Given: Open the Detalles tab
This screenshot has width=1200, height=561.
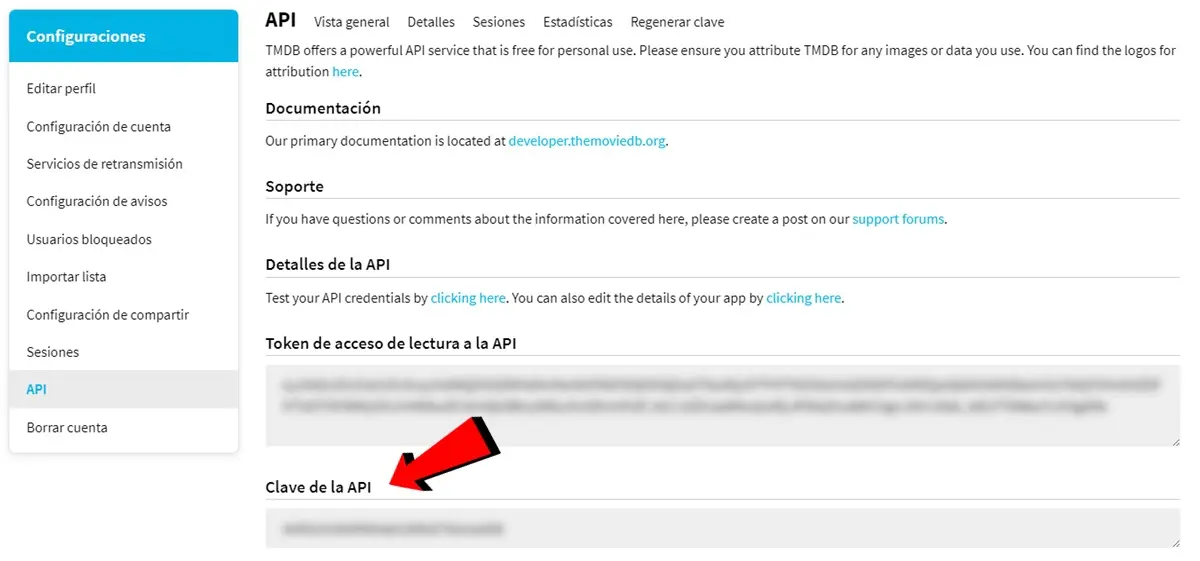Looking at the screenshot, I should [x=431, y=22].
